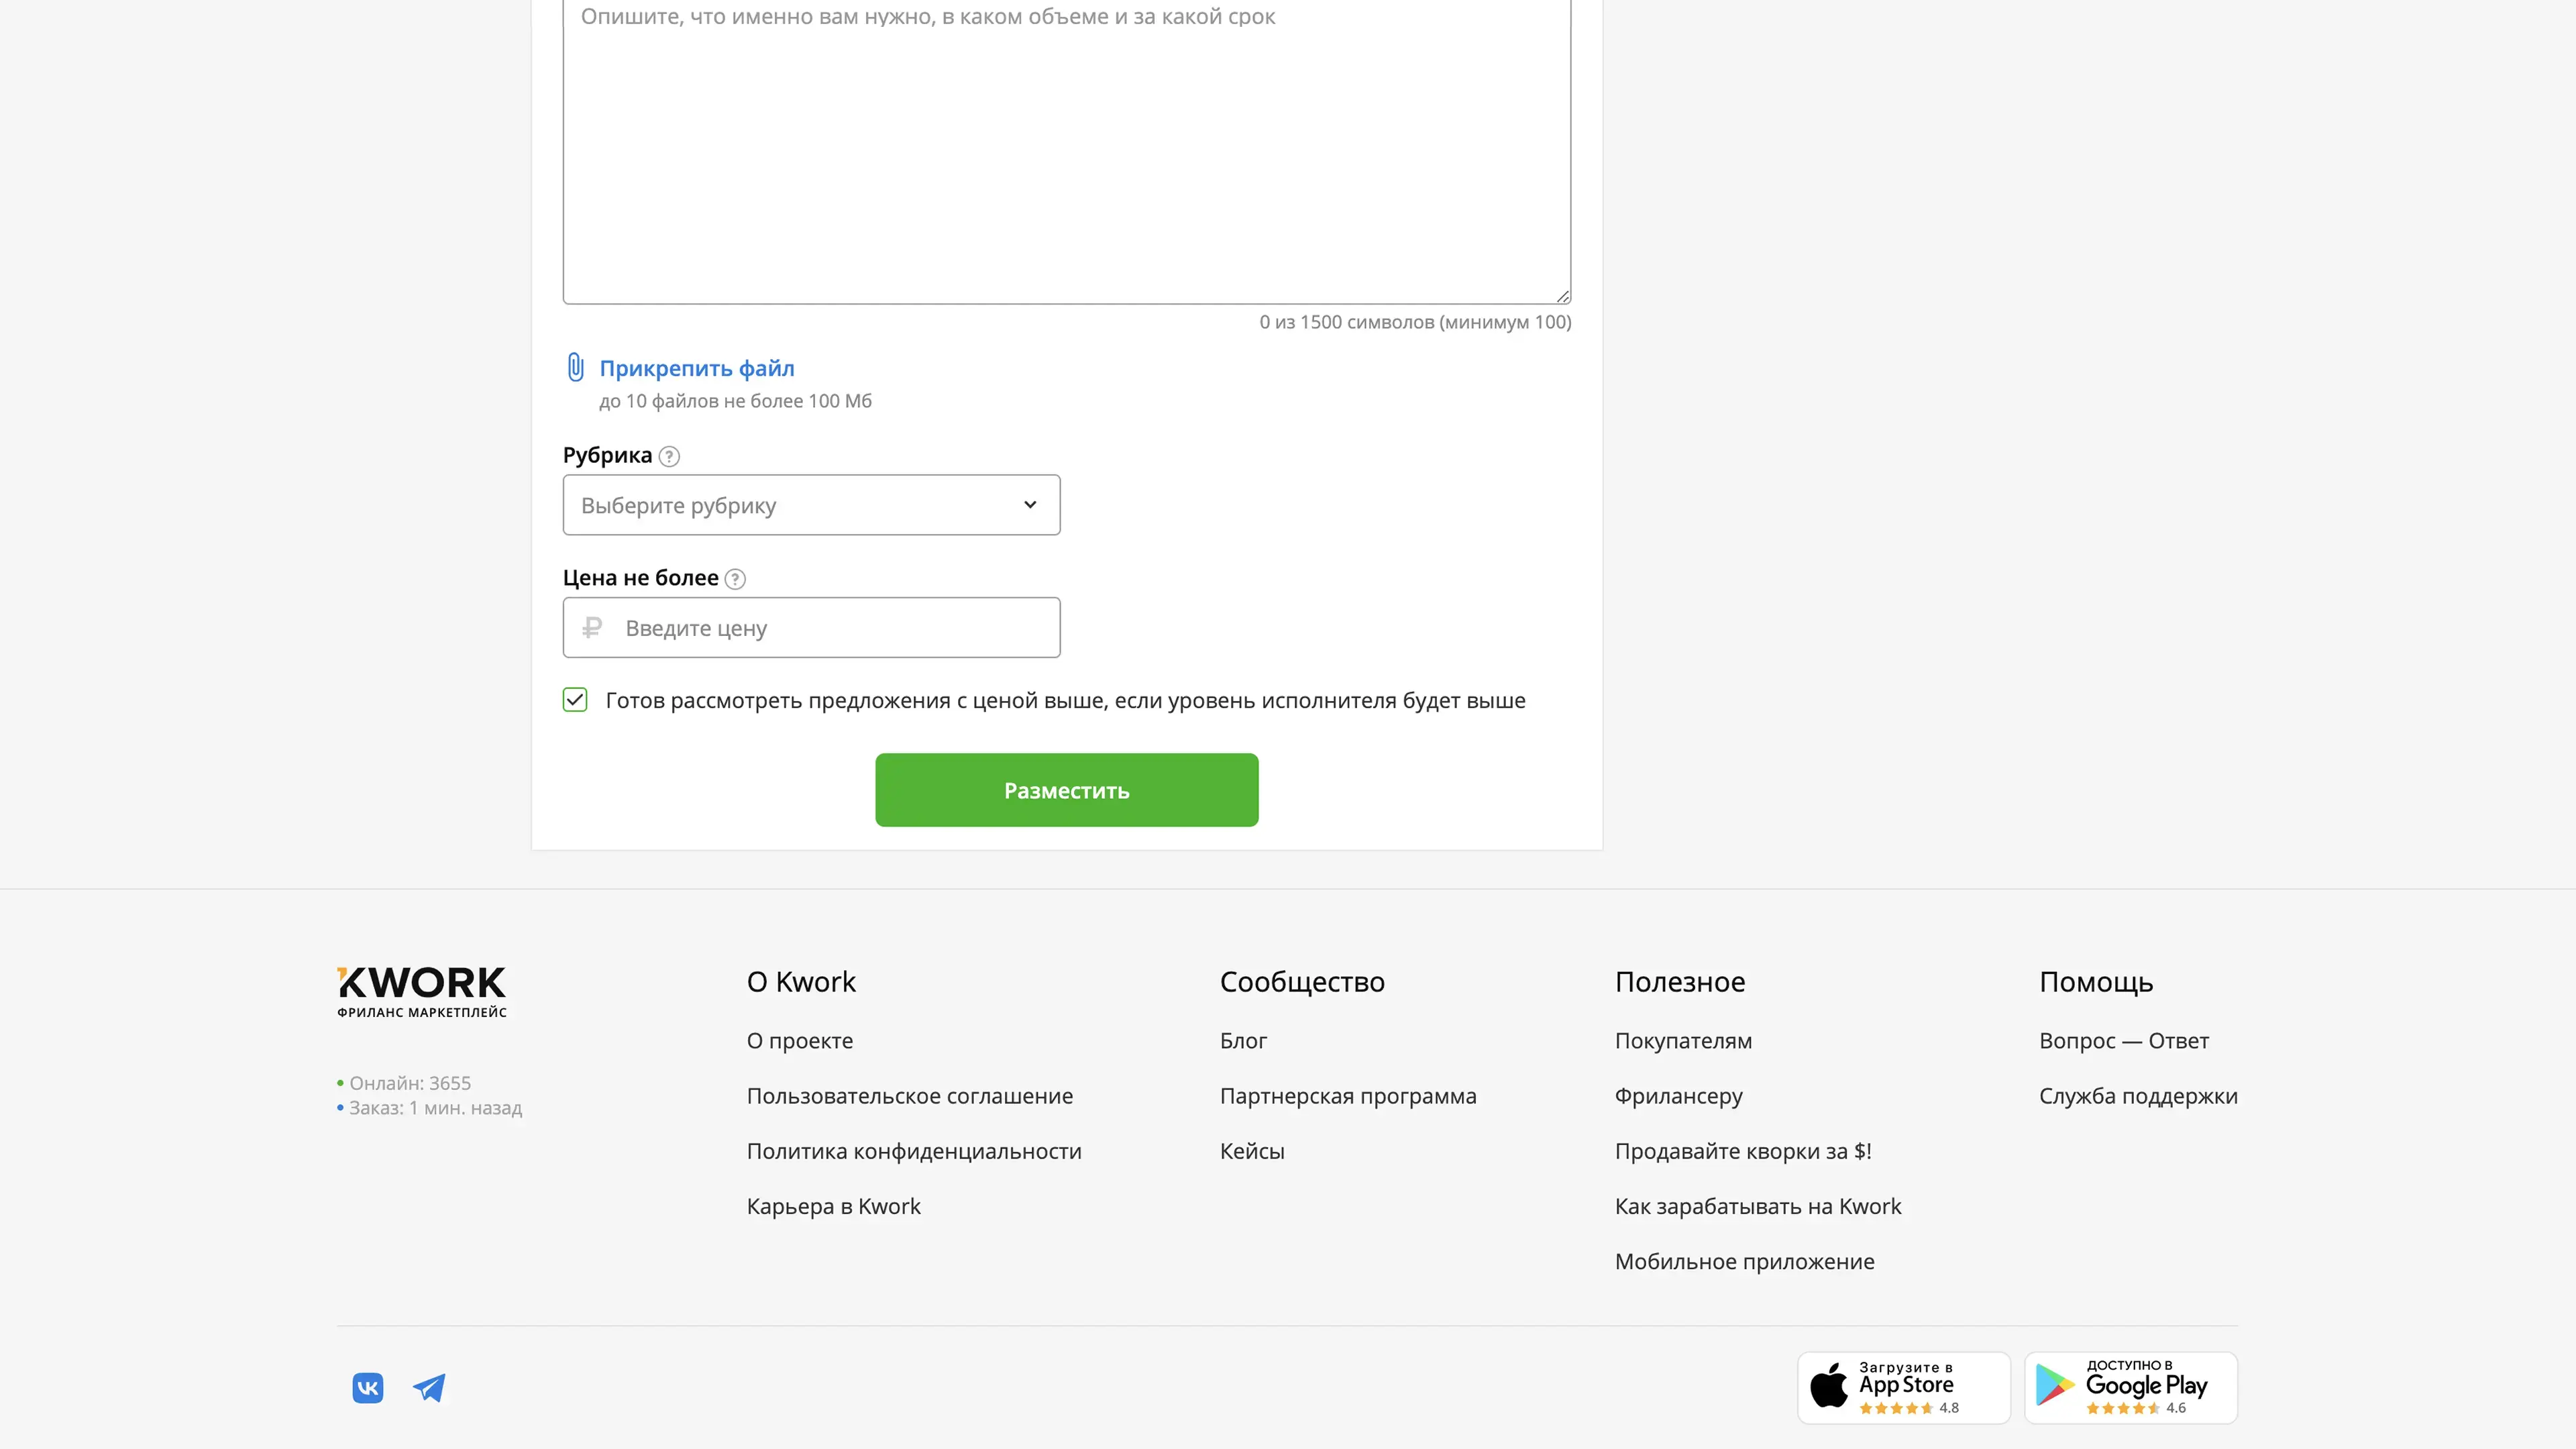Open the Мобильное приложение footer link
The image size is (2576, 1449).
tap(1744, 1261)
